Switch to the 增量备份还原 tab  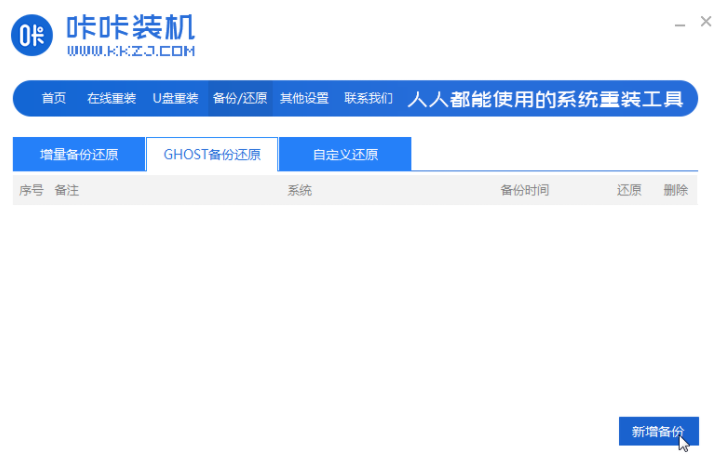[x=79, y=154]
